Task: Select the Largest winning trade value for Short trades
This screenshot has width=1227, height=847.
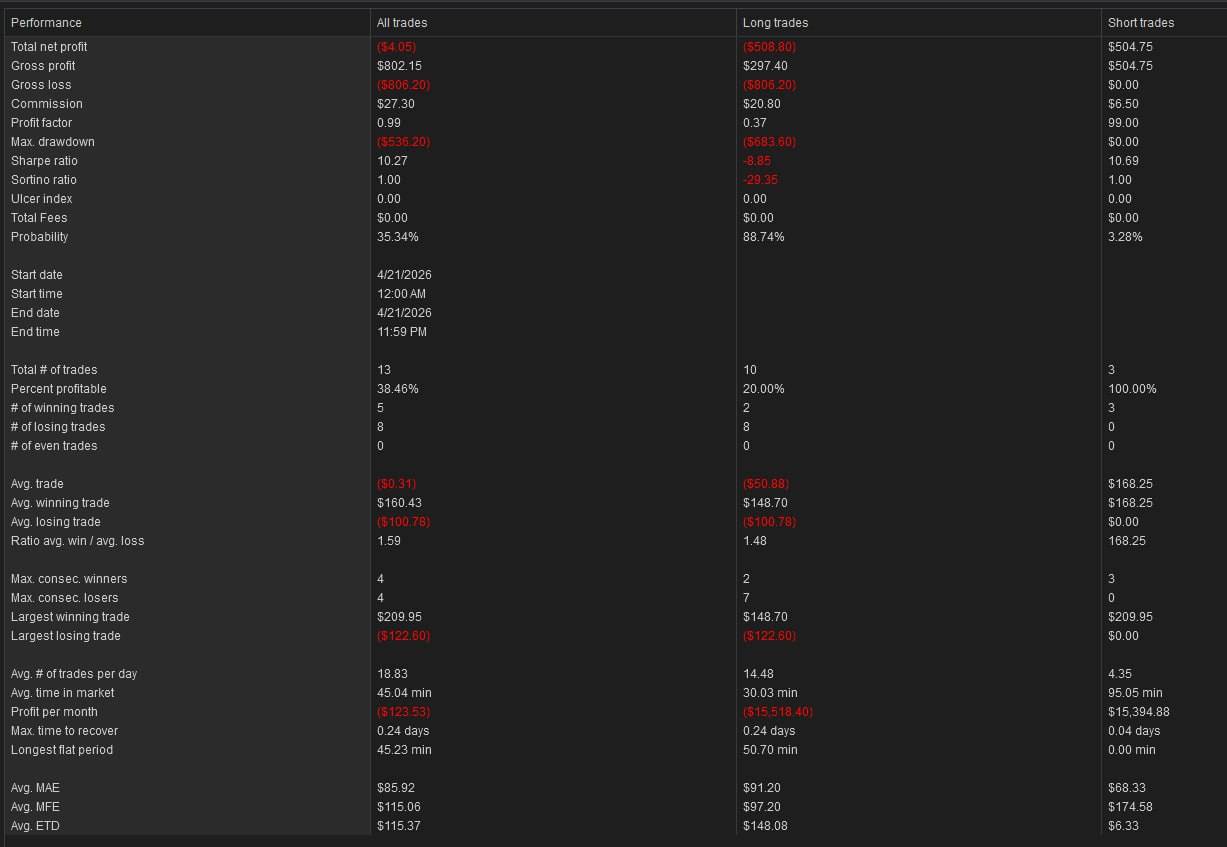Action: [1130, 617]
